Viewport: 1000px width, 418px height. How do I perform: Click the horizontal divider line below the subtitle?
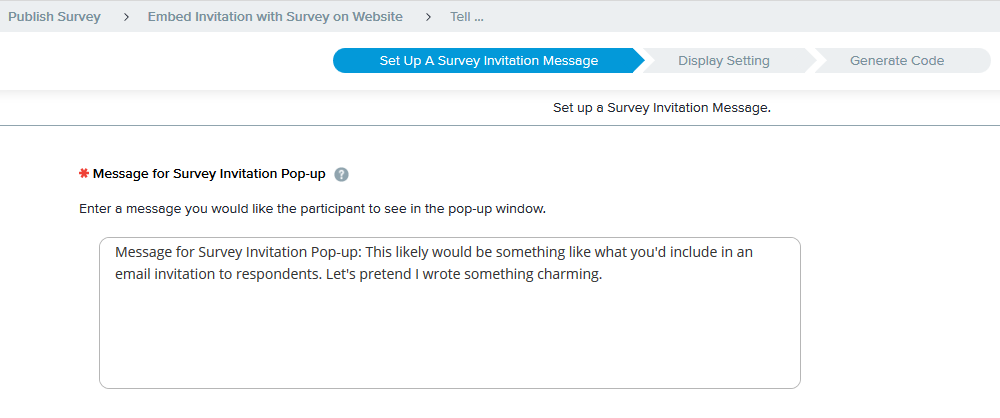(500, 125)
